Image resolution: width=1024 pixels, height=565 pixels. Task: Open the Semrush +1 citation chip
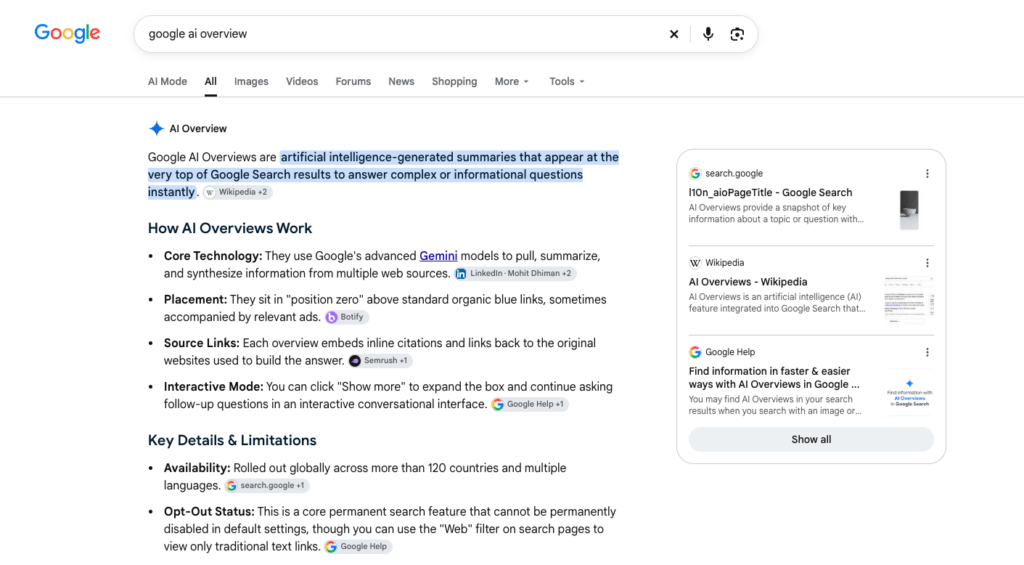pyautogui.click(x=379, y=361)
